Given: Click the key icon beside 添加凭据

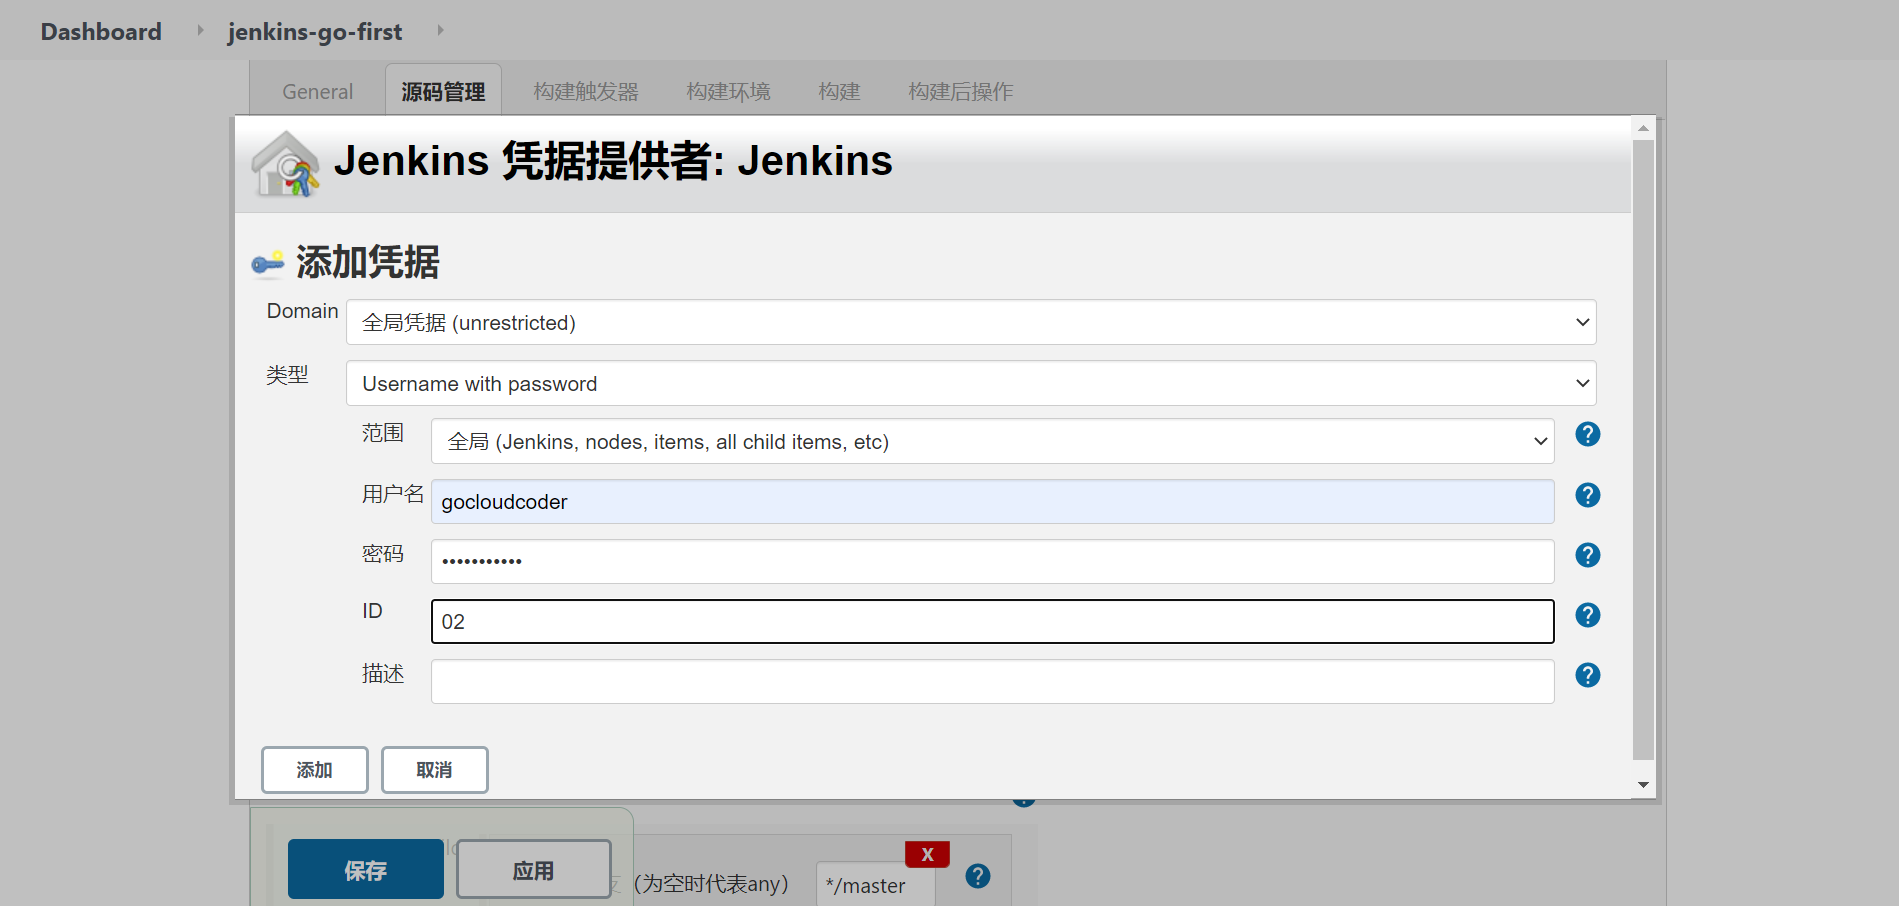Looking at the screenshot, I should [268, 263].
